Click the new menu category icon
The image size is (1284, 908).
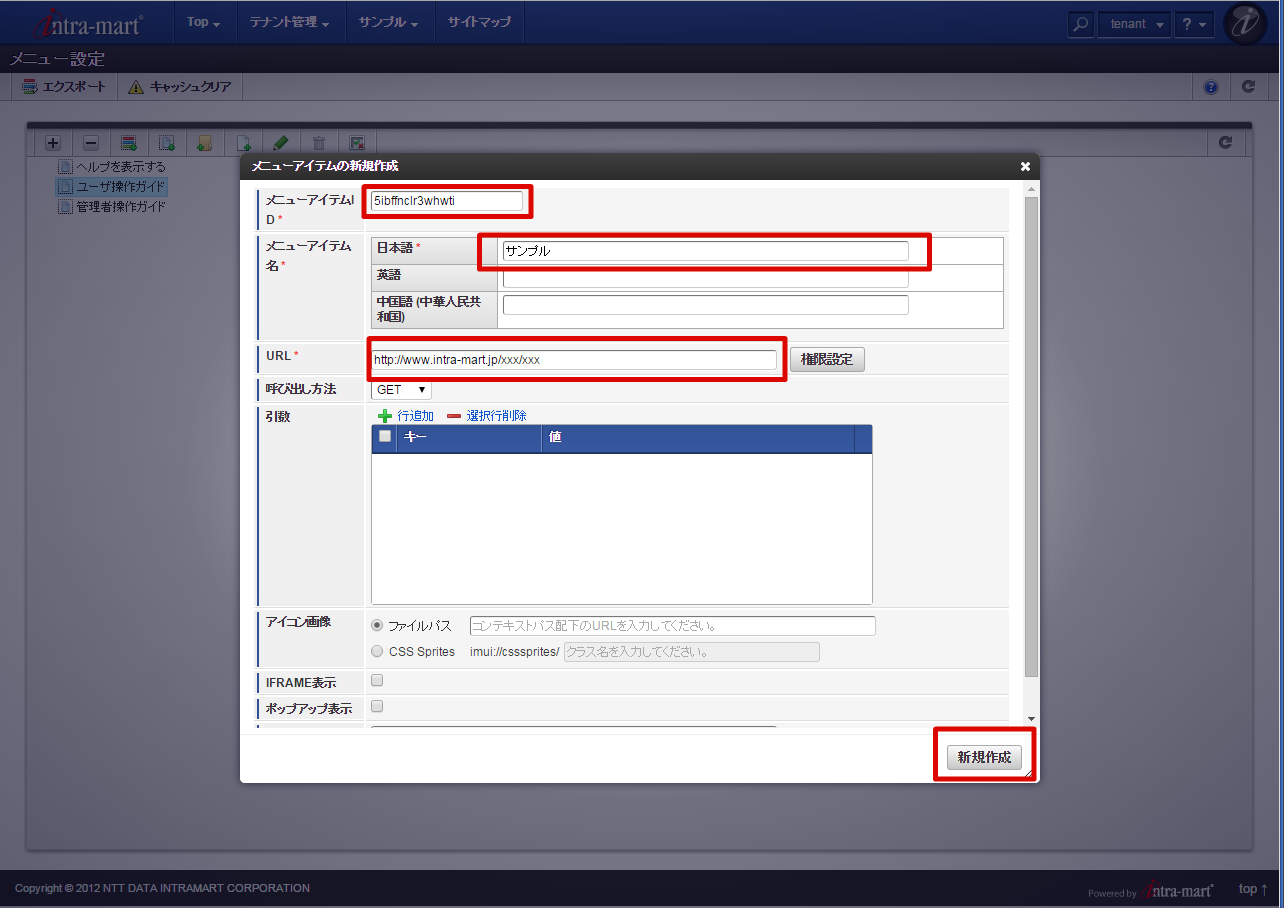(128, 143)
